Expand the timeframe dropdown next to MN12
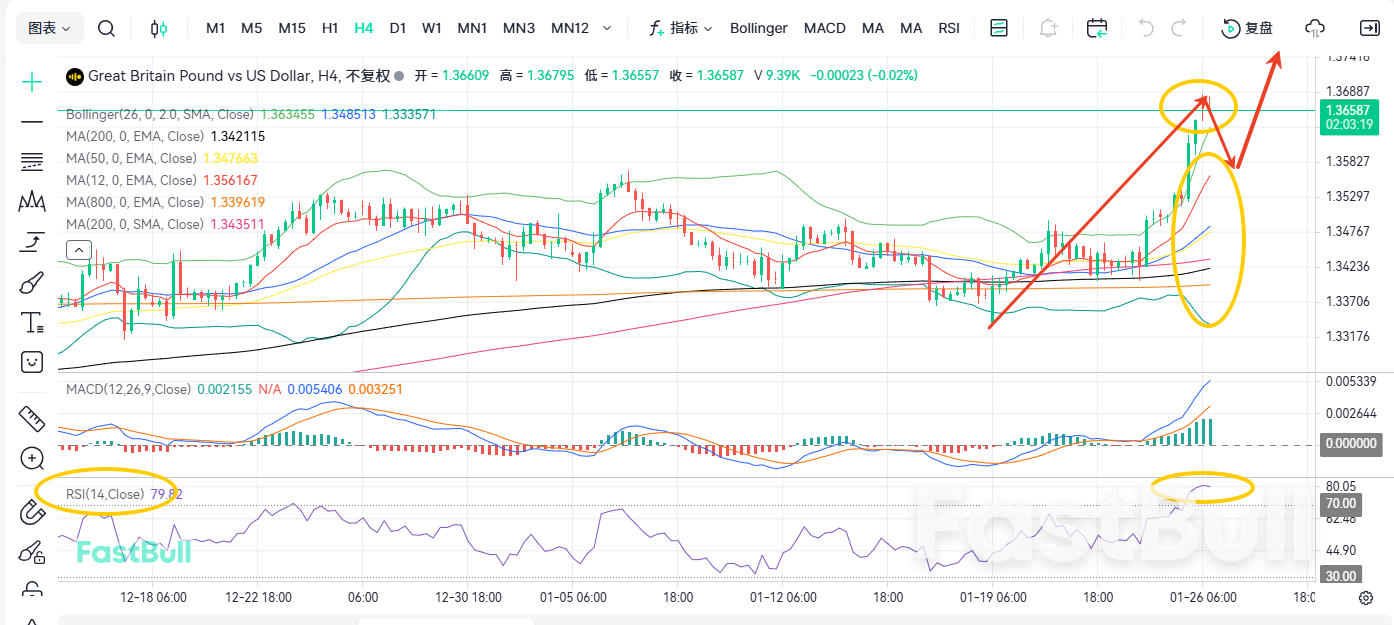1394x625 pixels. tap(606, 29)
